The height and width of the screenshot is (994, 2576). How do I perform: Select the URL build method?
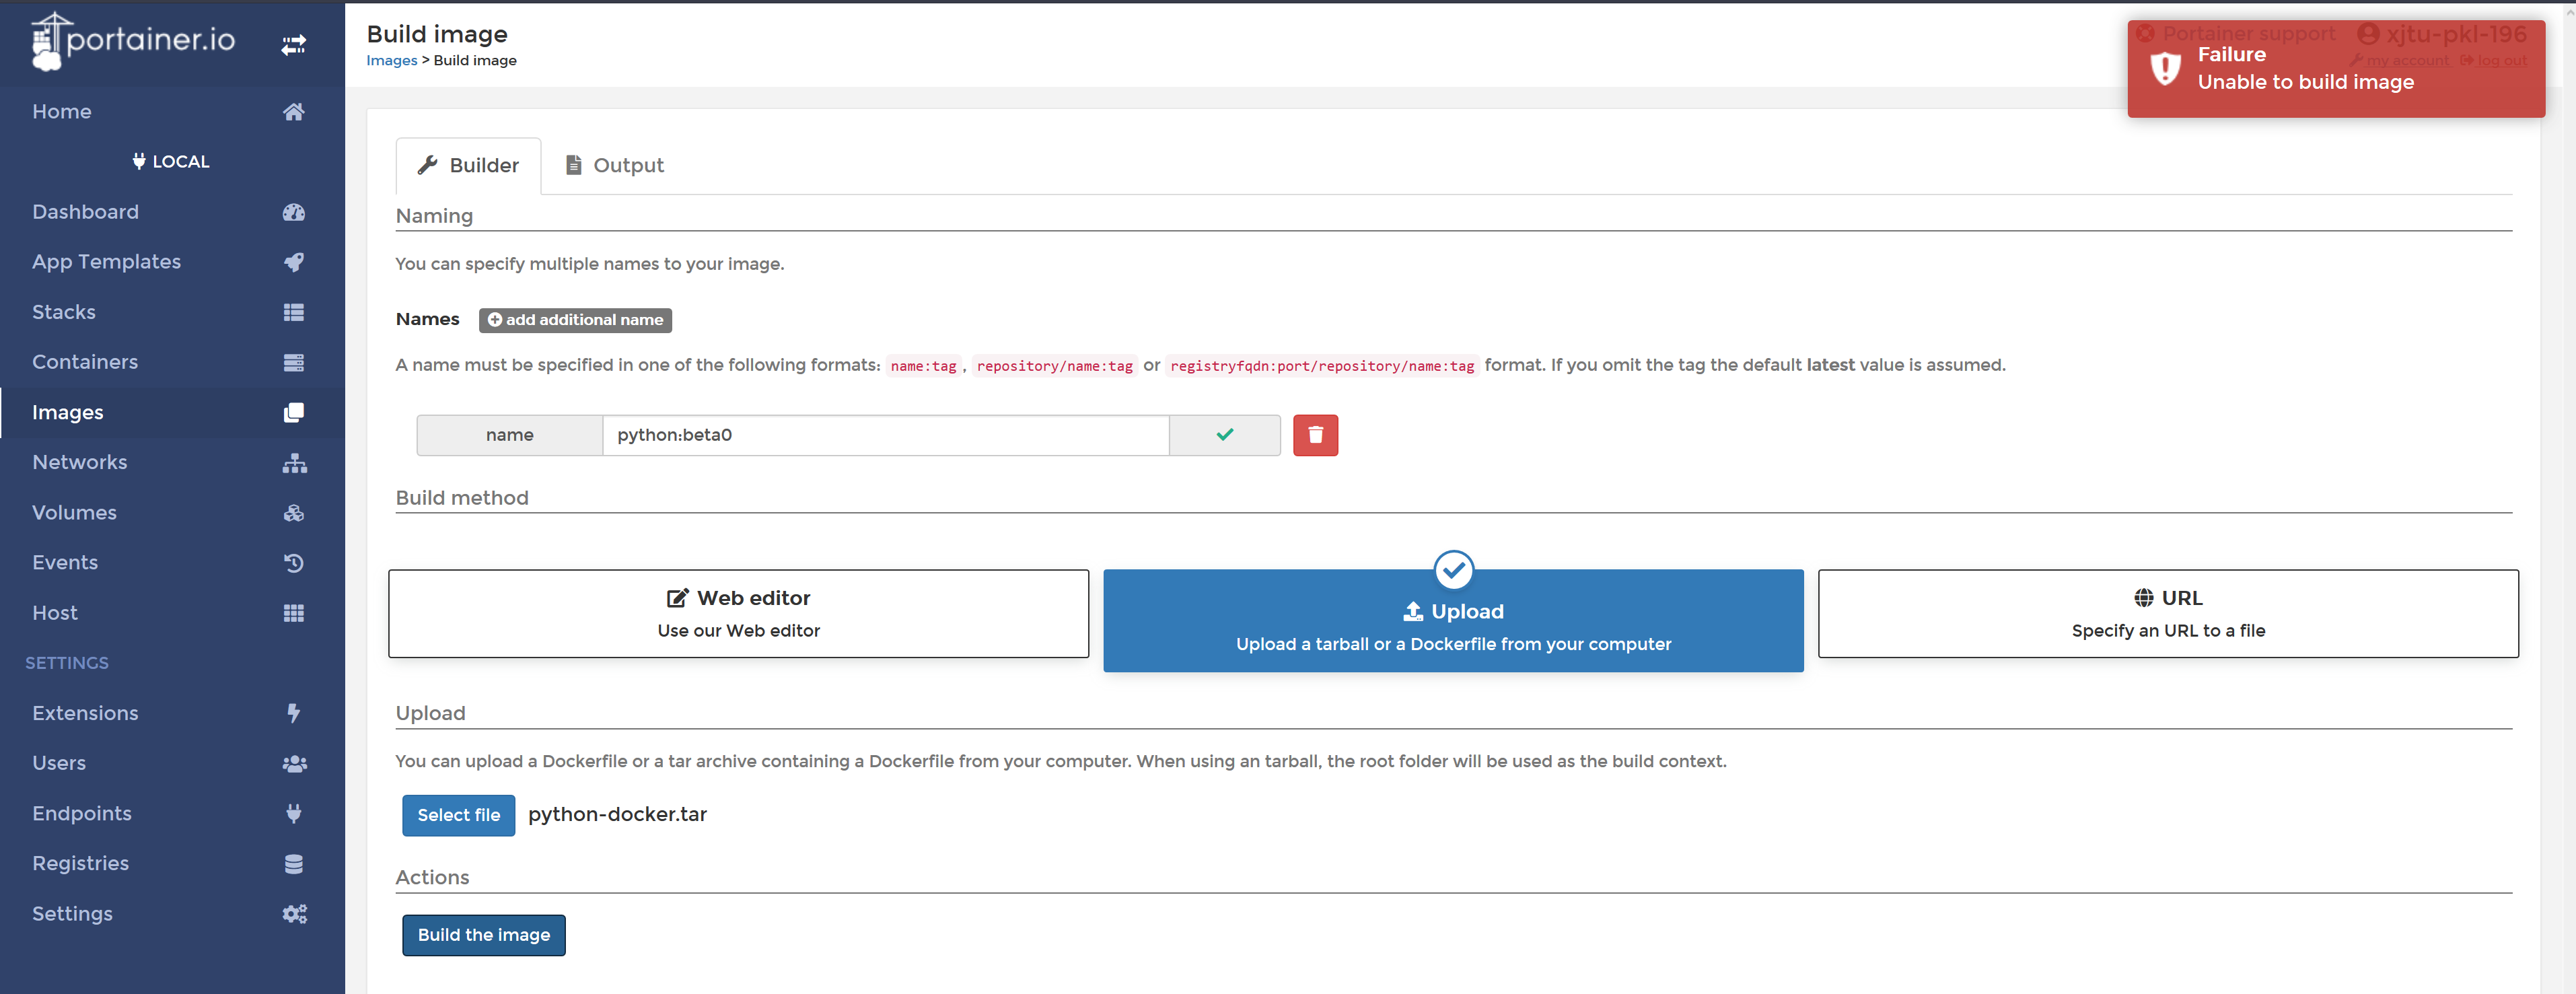point(2167,613)
